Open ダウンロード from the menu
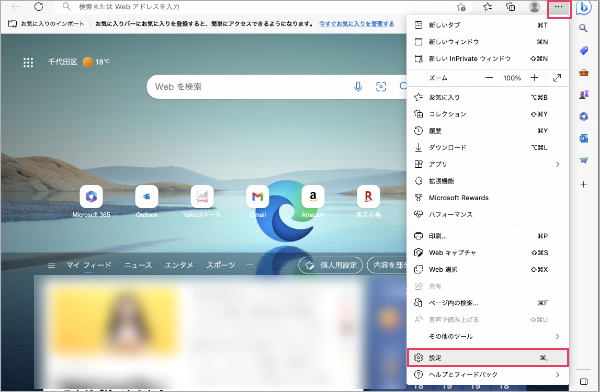Image resolution: width=600 pixels, height=392 pixels. pos(488,147)
